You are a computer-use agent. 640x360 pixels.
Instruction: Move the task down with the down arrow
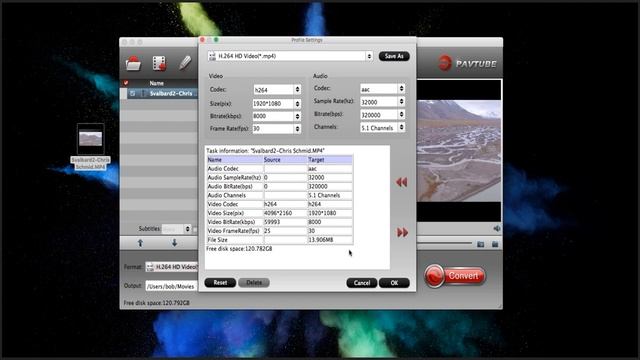coord(174,243)
